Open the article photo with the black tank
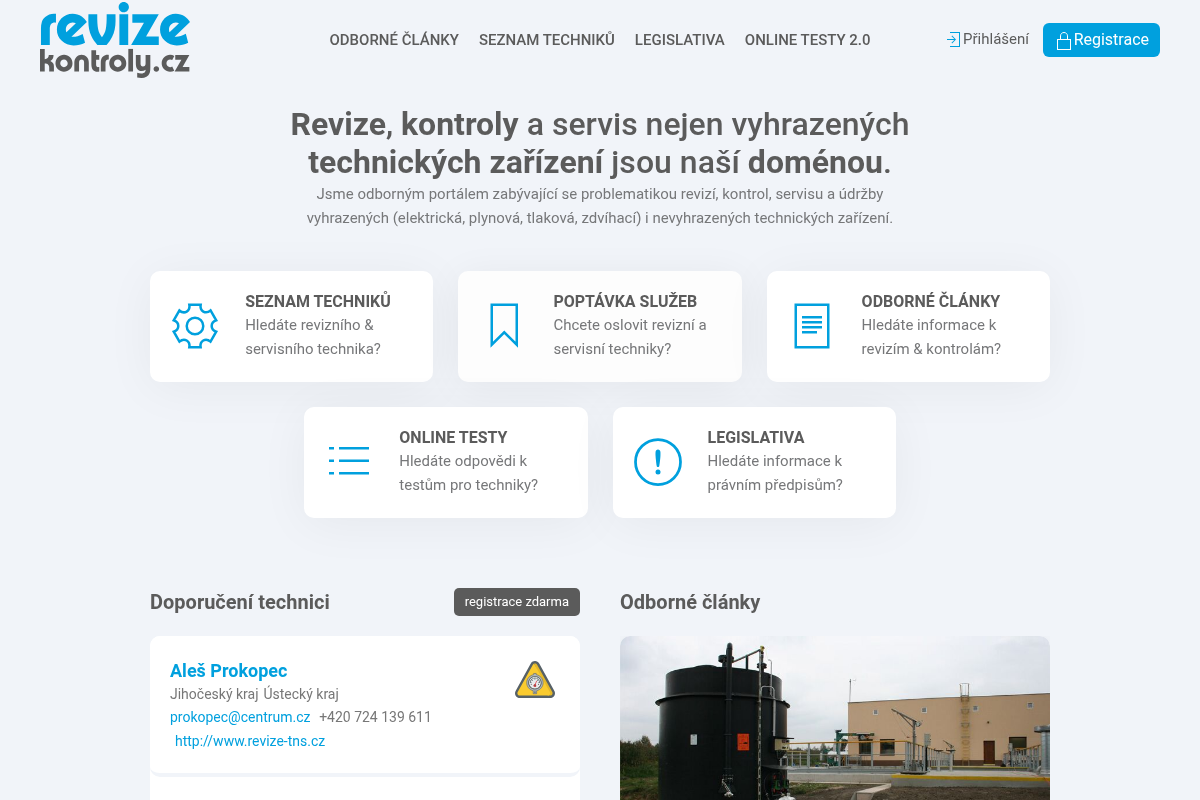The height and width of the screenshot is (800, 1200). 835,718
